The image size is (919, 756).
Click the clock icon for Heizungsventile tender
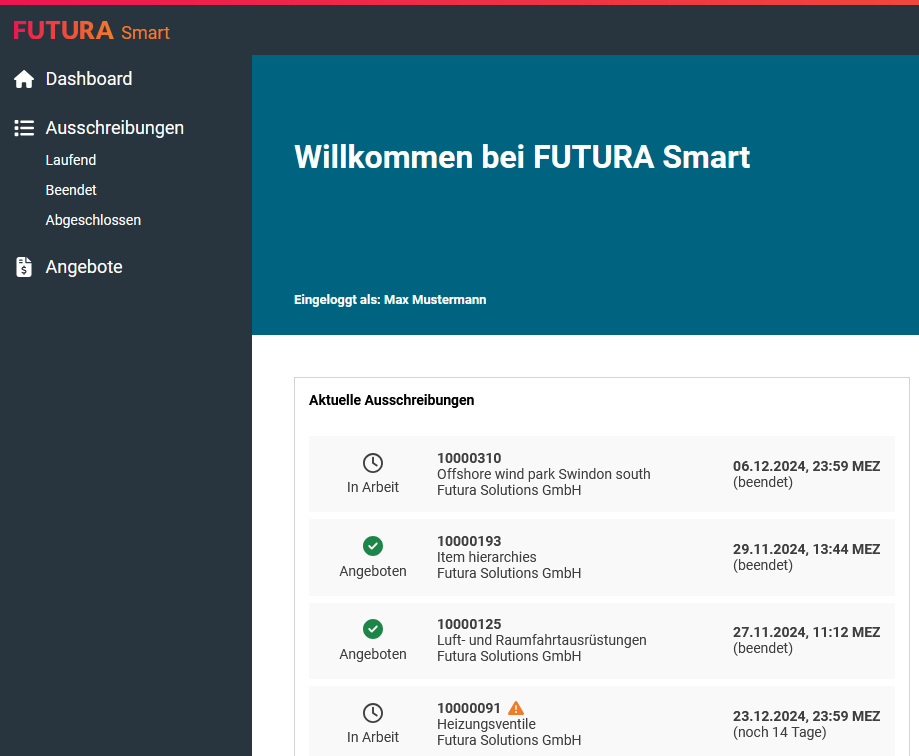coord(373,713)
